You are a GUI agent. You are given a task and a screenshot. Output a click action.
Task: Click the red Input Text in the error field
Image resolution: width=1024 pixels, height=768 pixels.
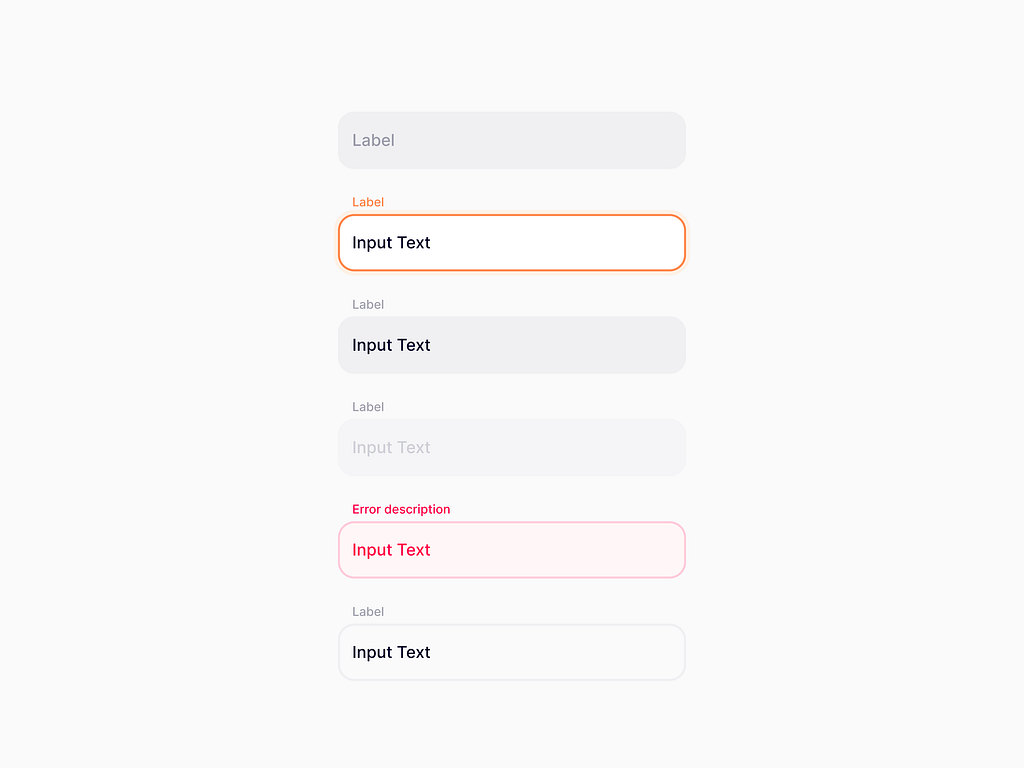[x=391, y=550]
